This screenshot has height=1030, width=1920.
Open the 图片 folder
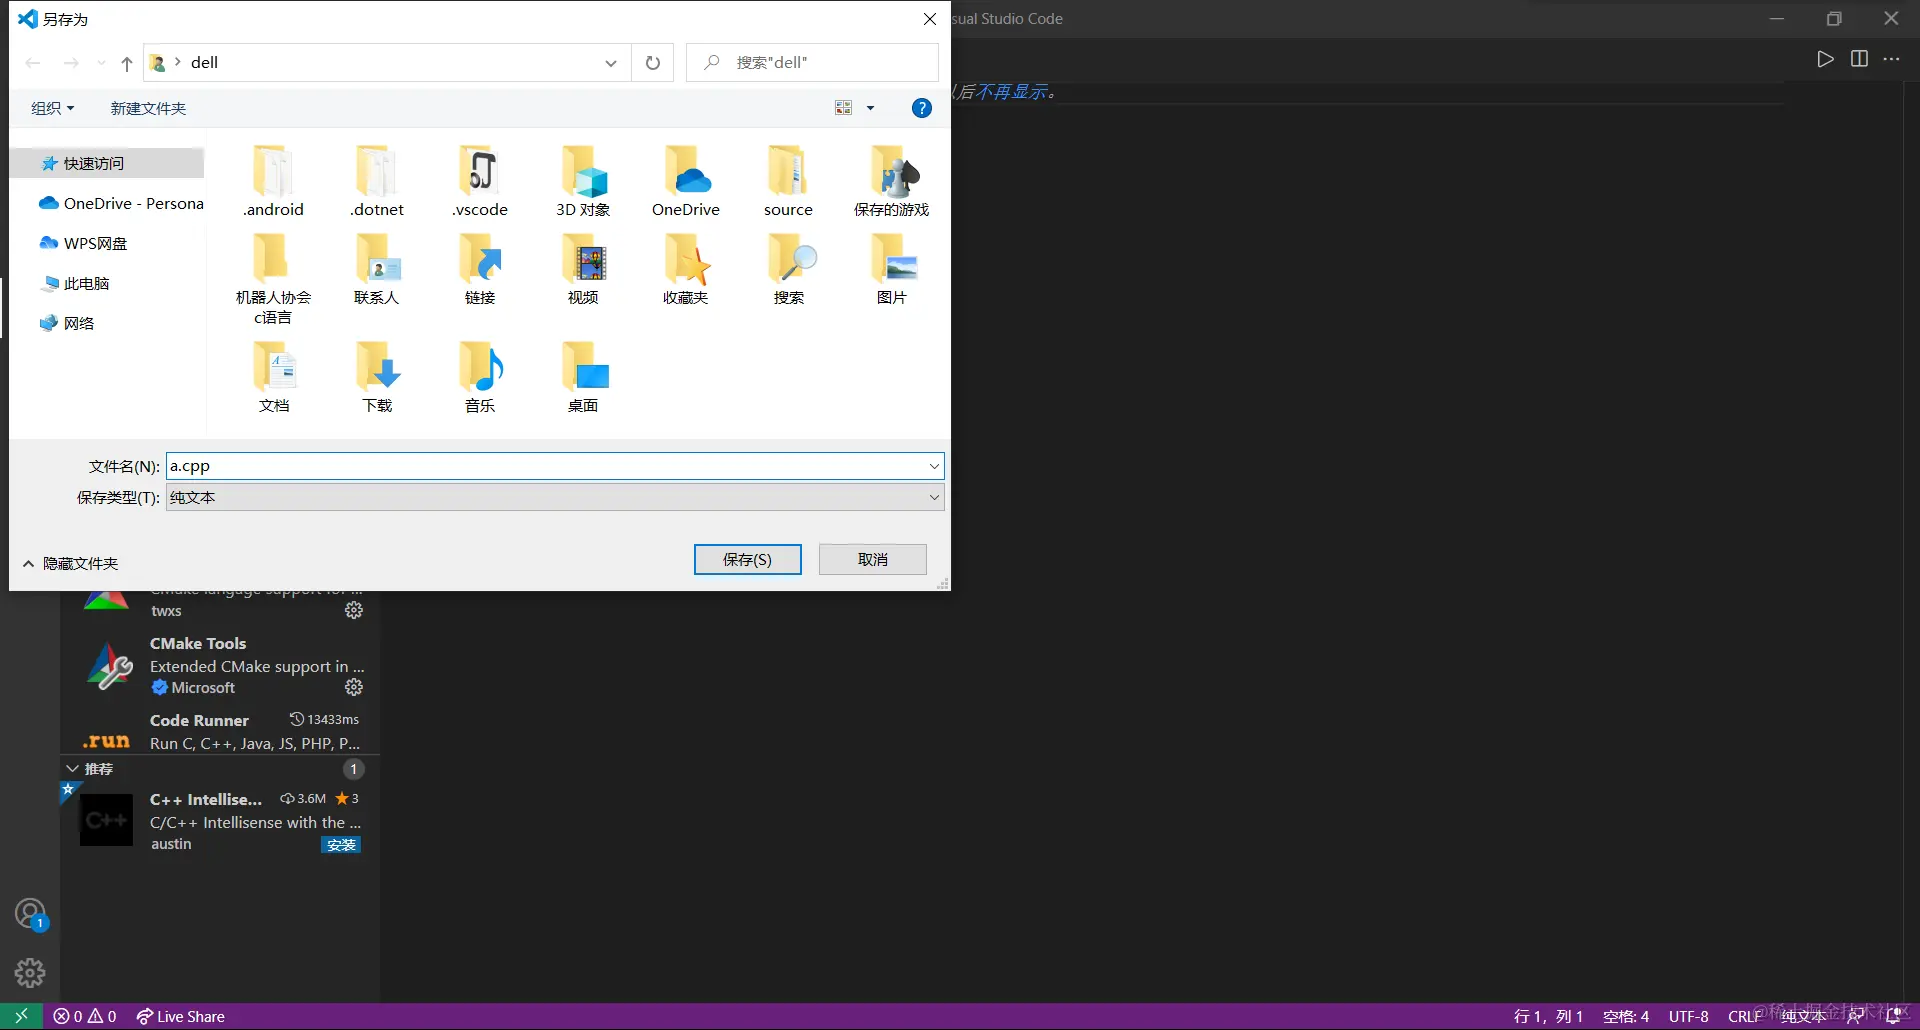click(891, 269)
